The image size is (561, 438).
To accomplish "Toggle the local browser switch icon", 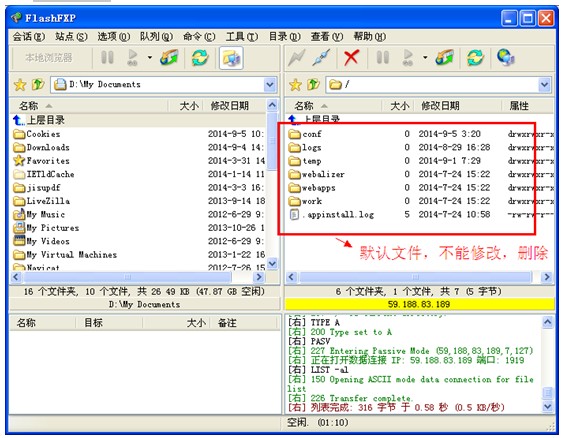I will tap(231, 57).
